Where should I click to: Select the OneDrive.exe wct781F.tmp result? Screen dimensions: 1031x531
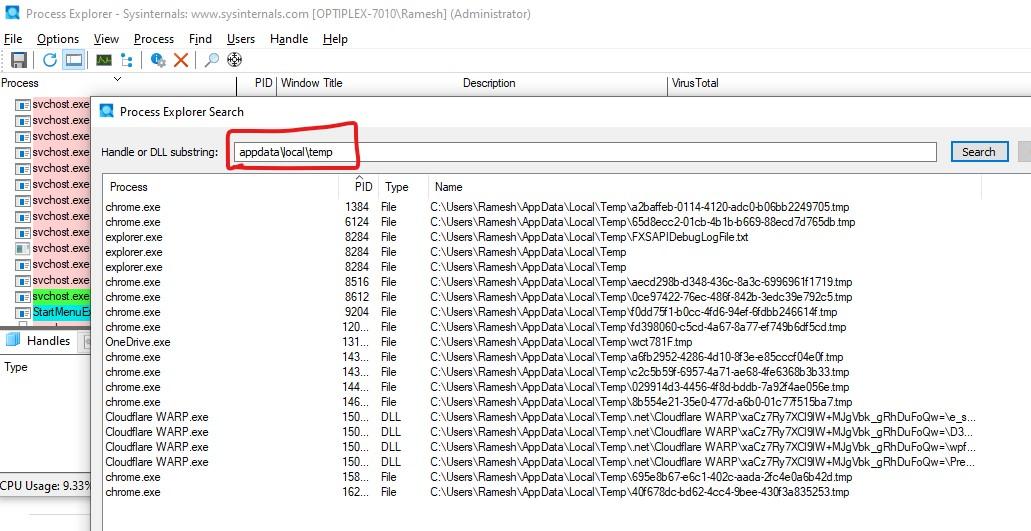coord(542,342)
